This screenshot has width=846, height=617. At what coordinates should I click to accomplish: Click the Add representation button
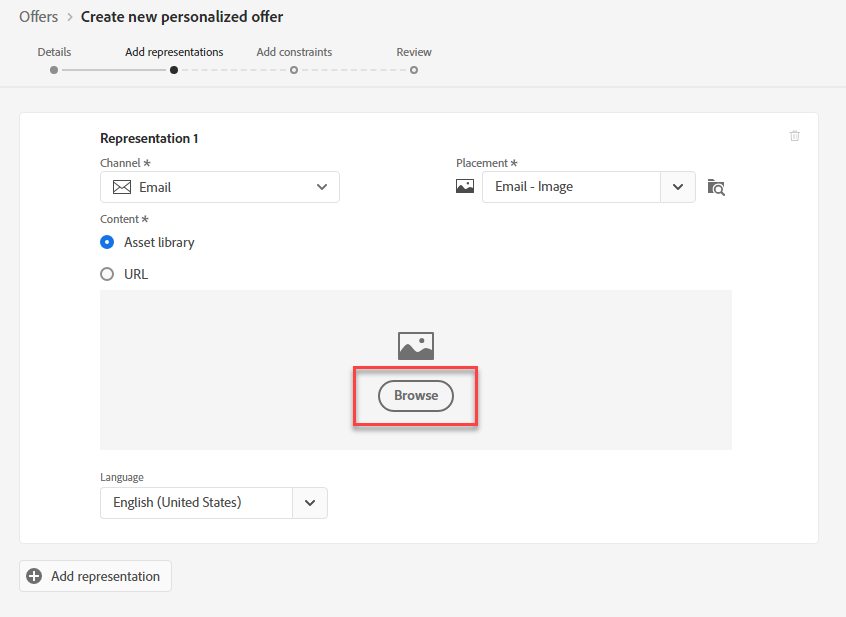coord(95,576)
